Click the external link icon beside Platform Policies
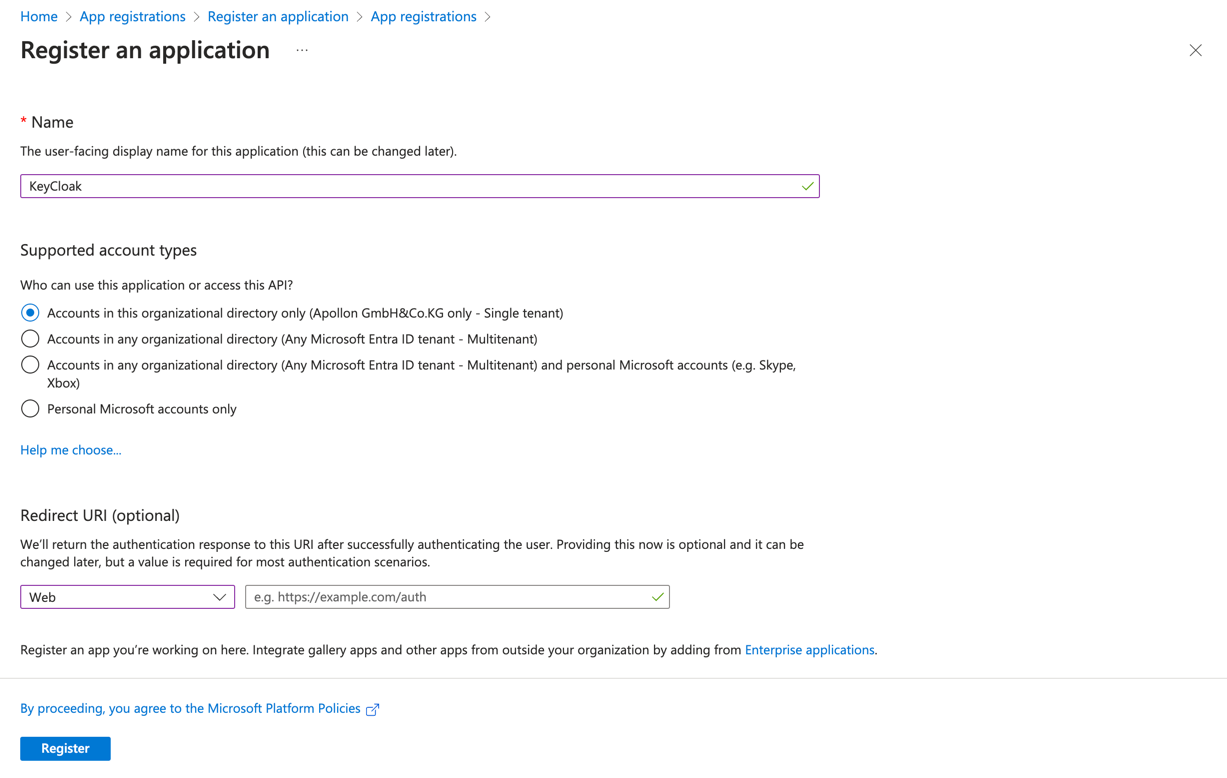The image size is (1227, 778). [x=373, y=709]
